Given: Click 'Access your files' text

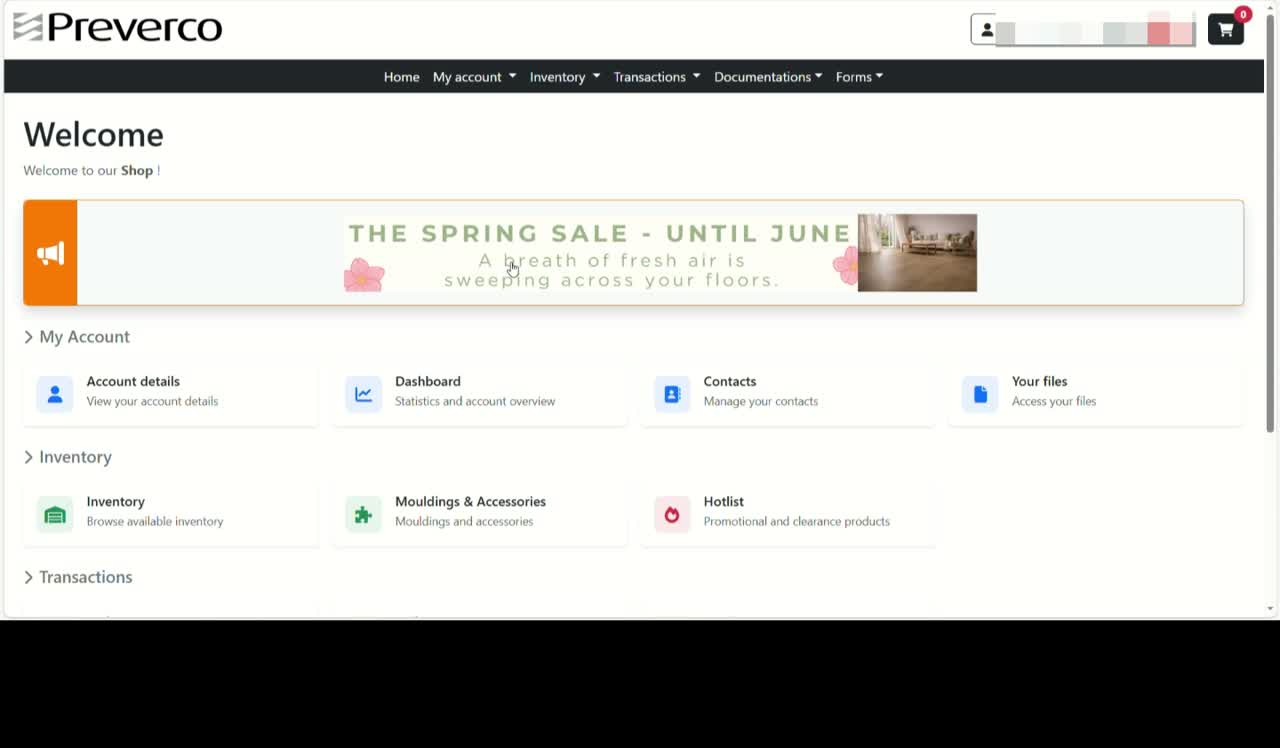Looking at the screenshot, I should click(1053, 401).
